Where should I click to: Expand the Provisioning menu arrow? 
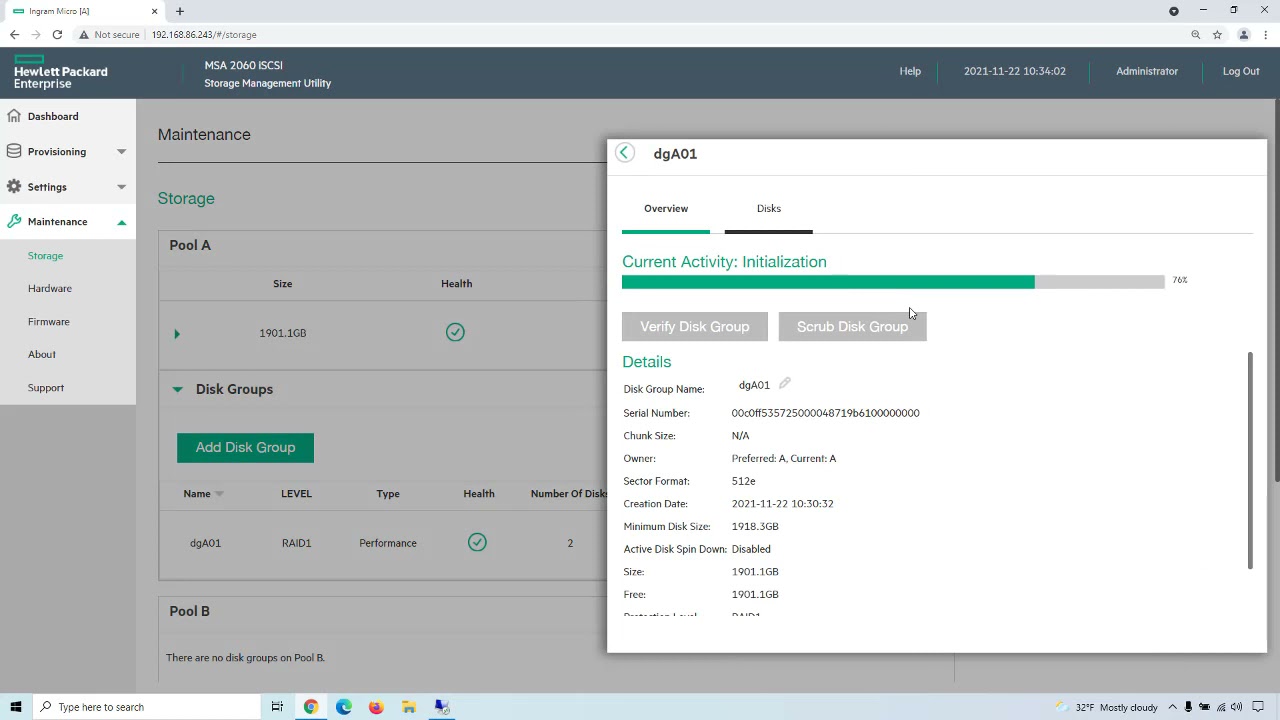(x=121, y=152)
